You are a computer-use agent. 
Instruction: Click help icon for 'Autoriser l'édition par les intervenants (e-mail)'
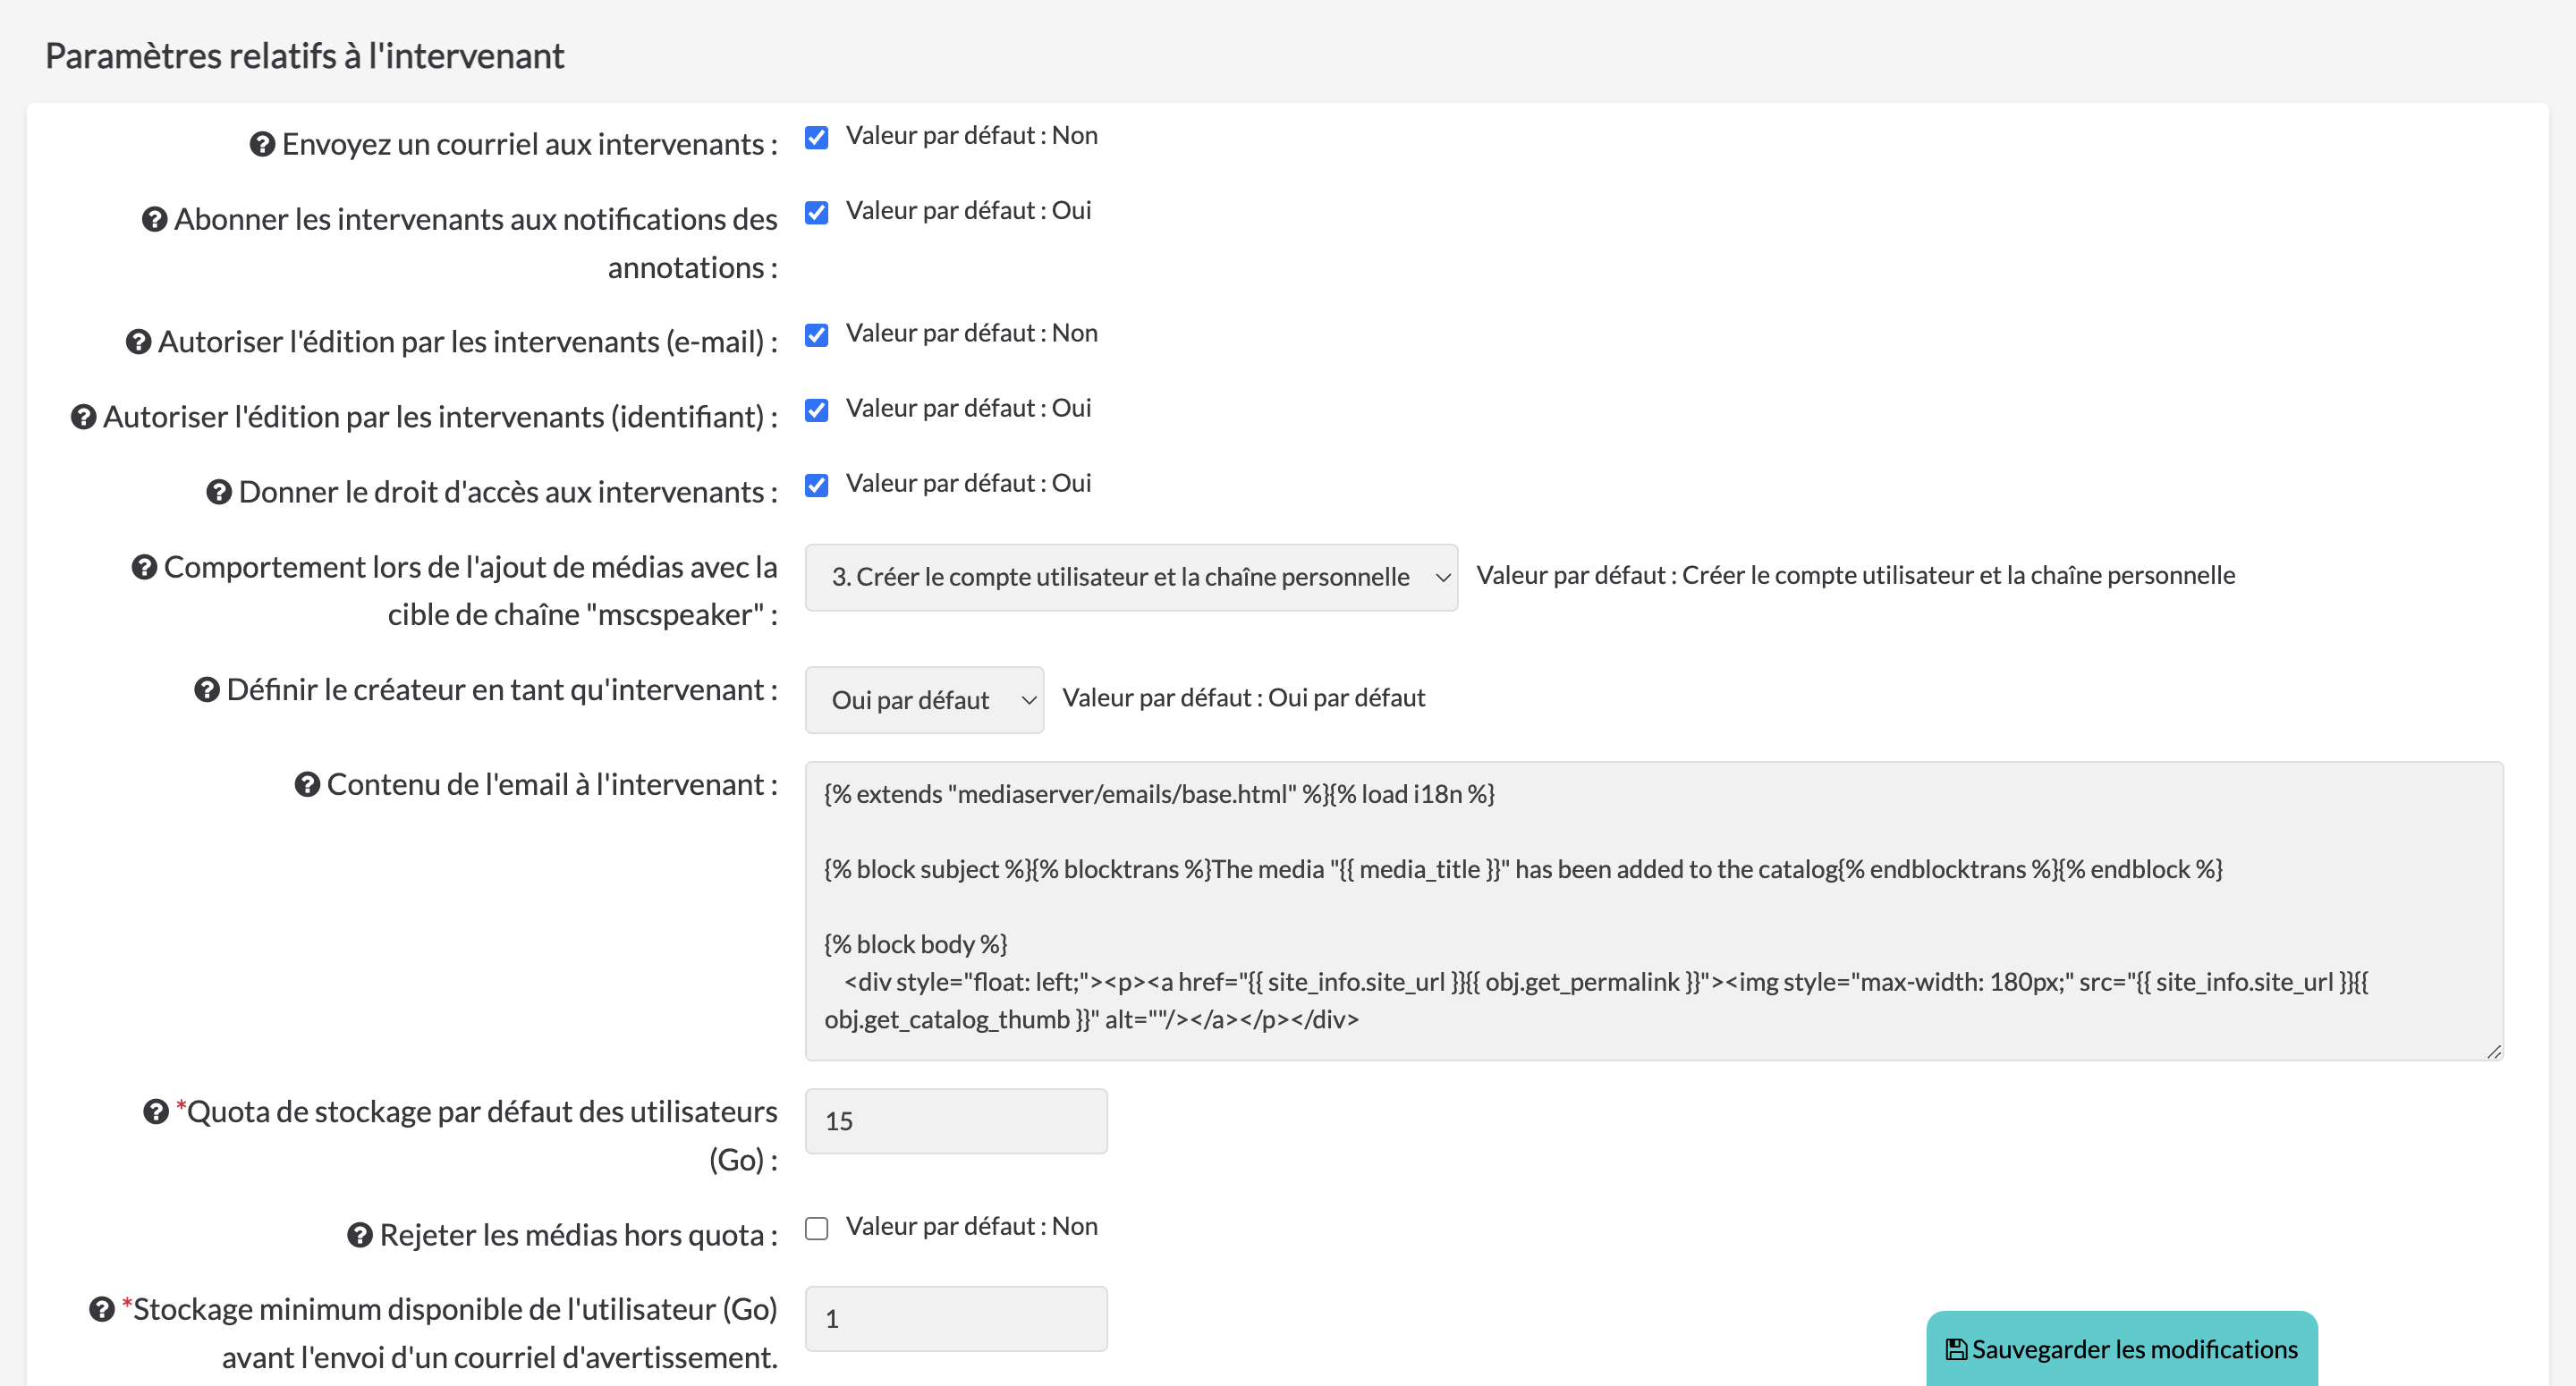(x=138, y=342)
